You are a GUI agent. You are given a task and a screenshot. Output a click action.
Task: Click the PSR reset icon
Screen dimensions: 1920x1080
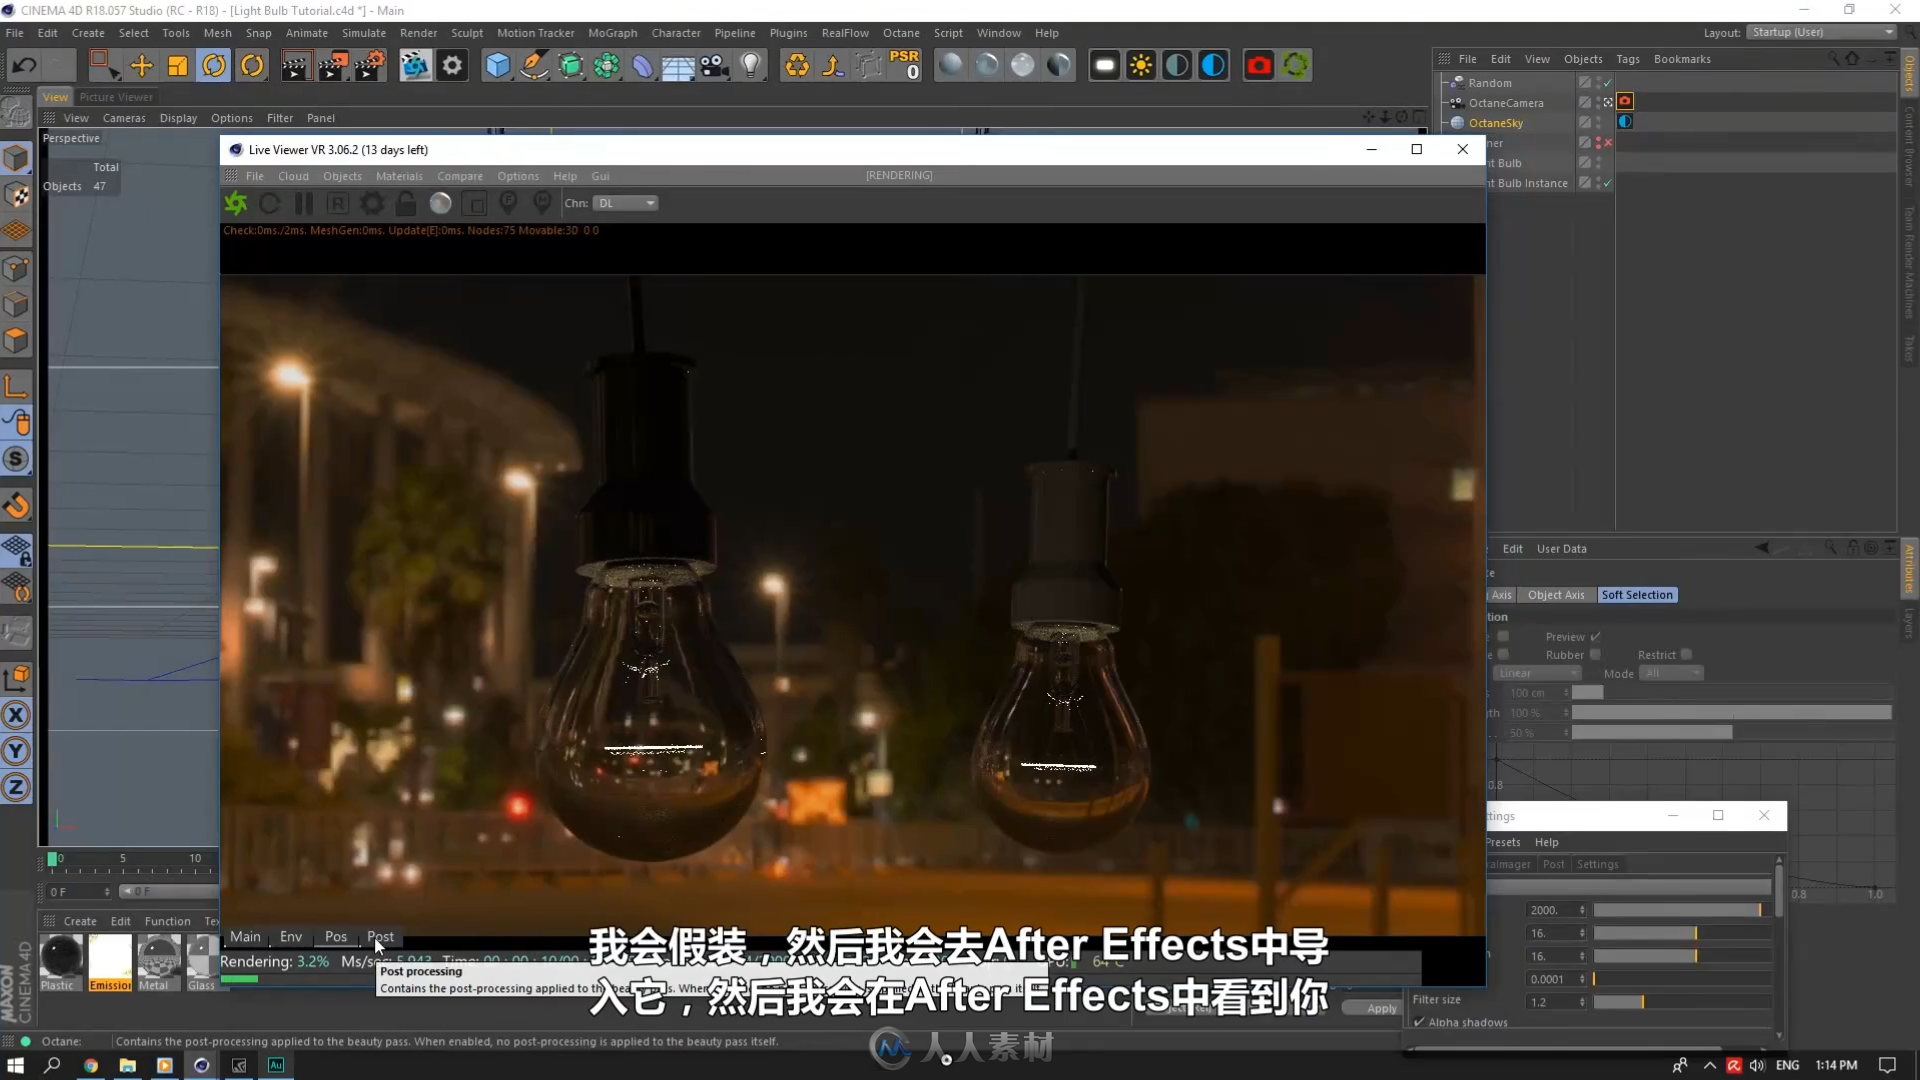tap(905, 65)
